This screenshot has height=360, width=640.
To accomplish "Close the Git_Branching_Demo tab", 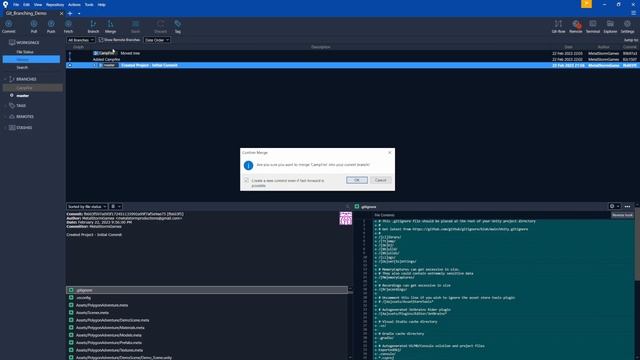I will [61, 13].
